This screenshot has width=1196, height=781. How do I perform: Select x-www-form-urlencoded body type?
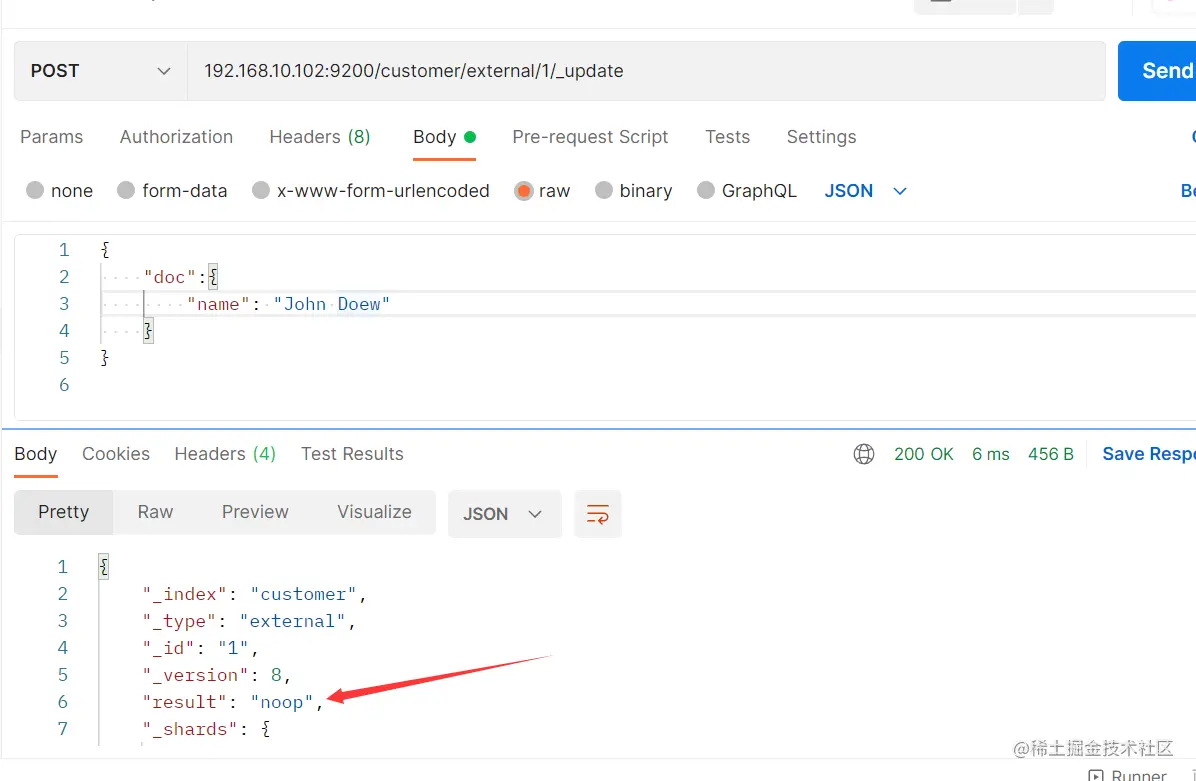[261, 191]
